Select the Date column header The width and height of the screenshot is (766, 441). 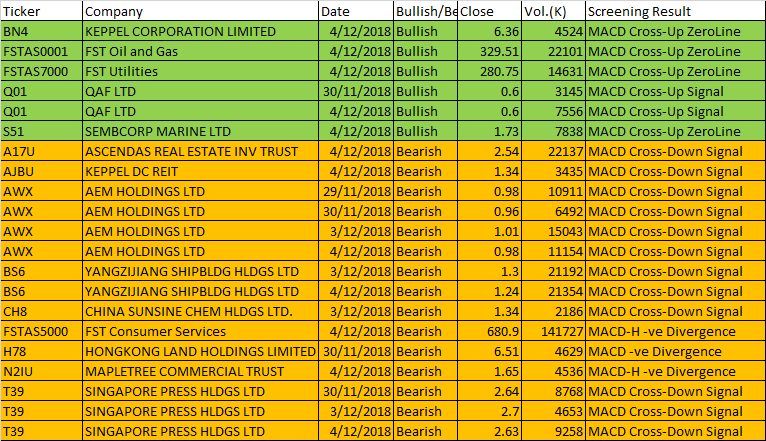356,11
